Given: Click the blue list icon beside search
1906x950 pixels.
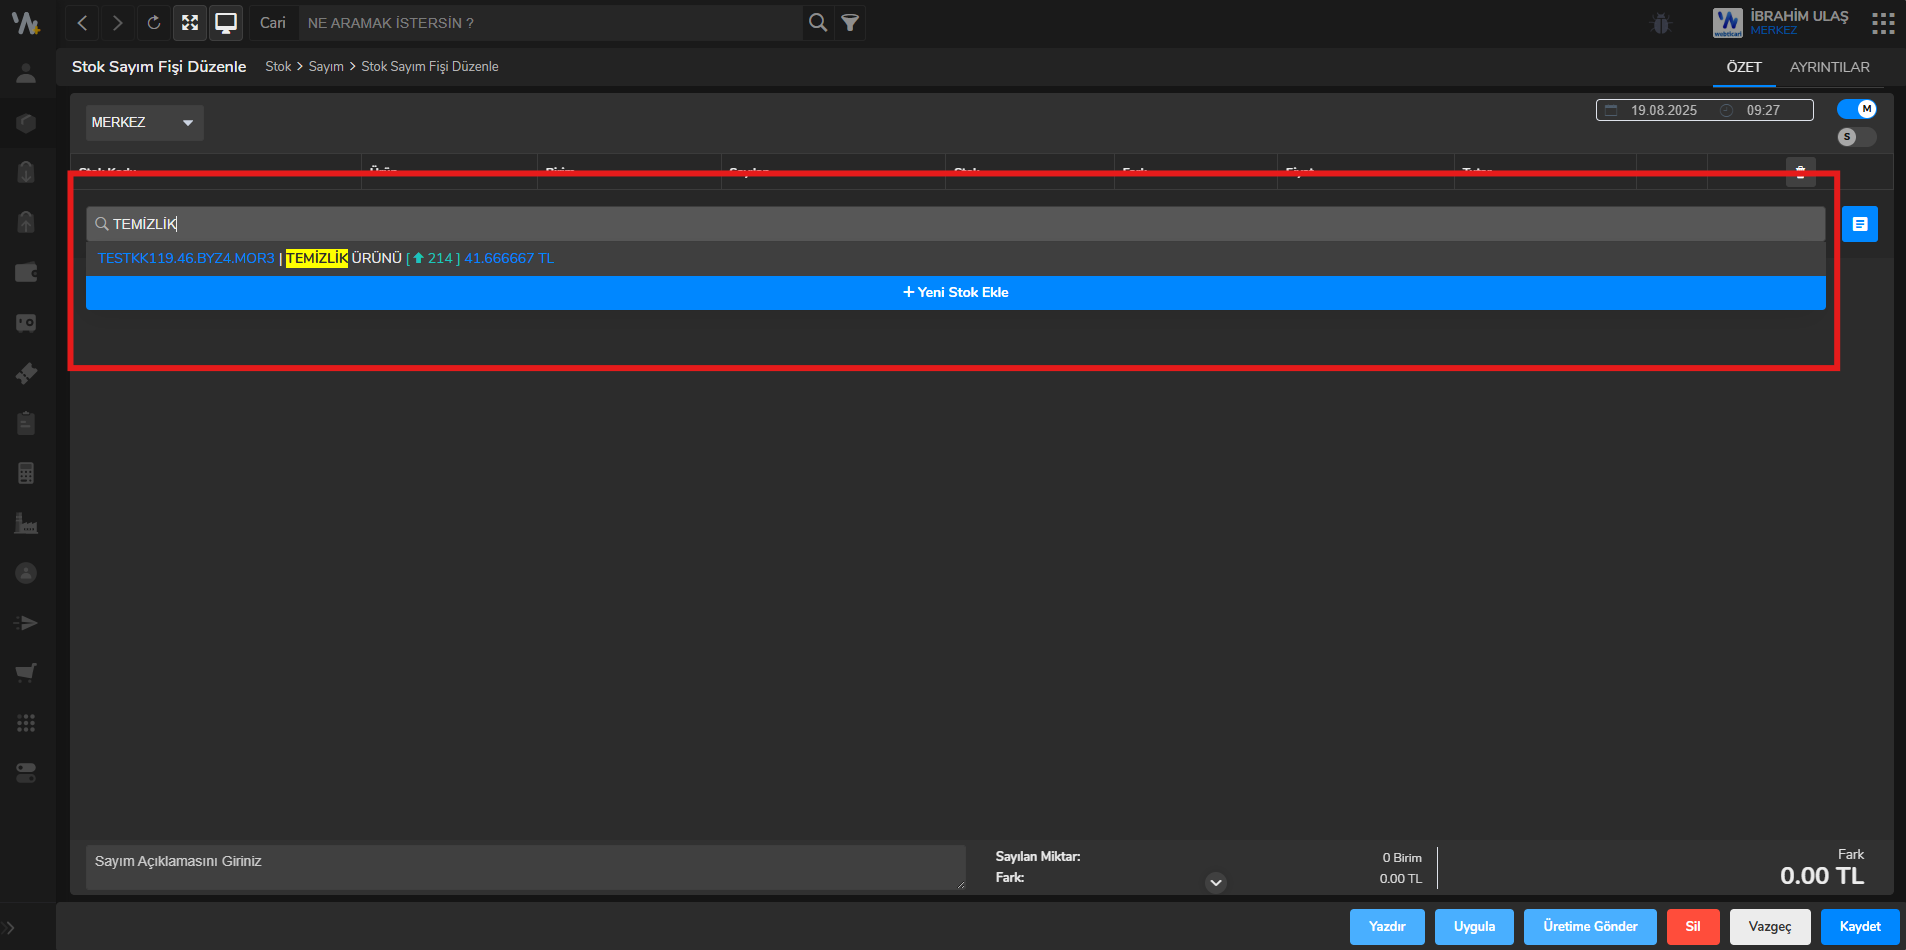Looking at the screenshot, I should 1859,224.
